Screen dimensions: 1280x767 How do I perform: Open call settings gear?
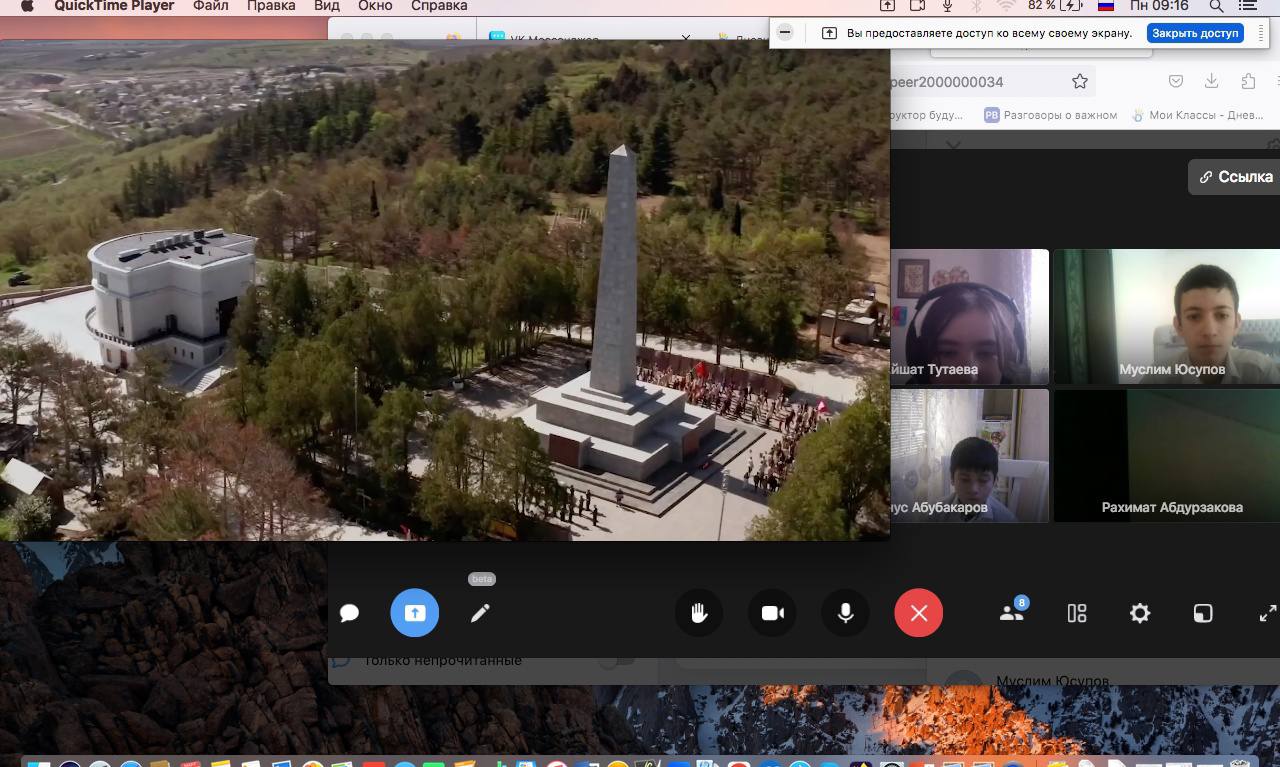click(1139, 613)
